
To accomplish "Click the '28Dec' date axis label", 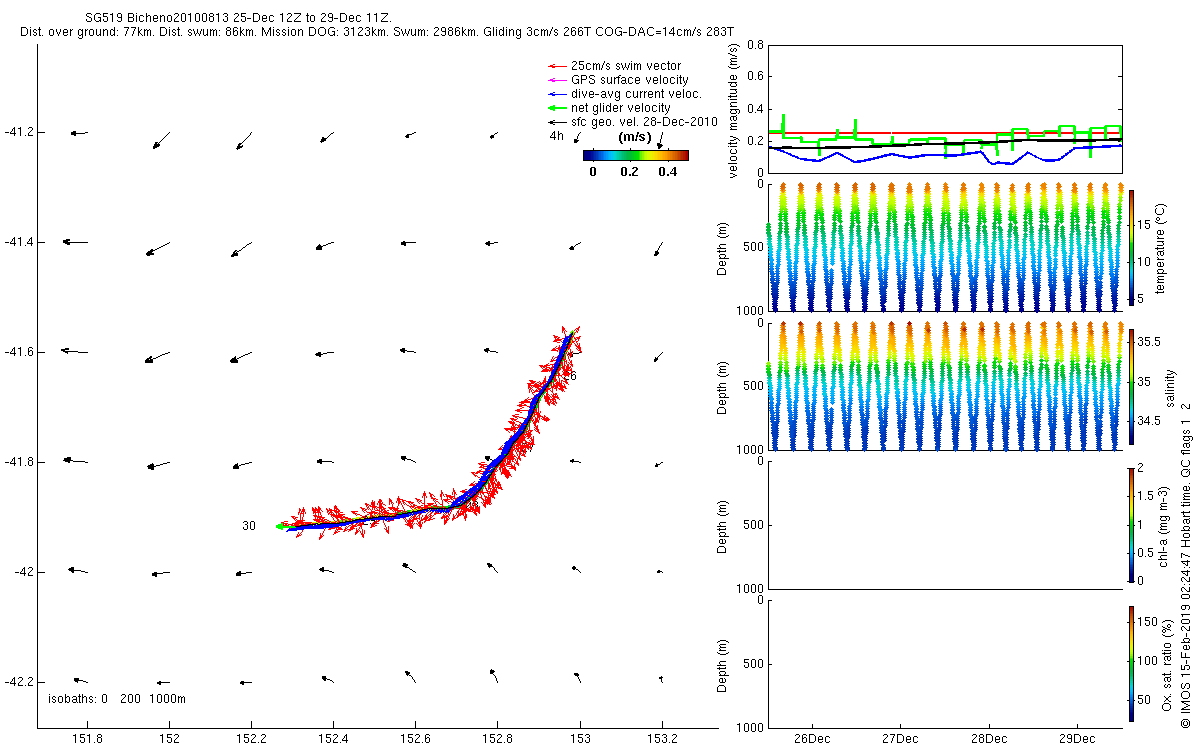I will pyautogui.click(x=988, y=740).
